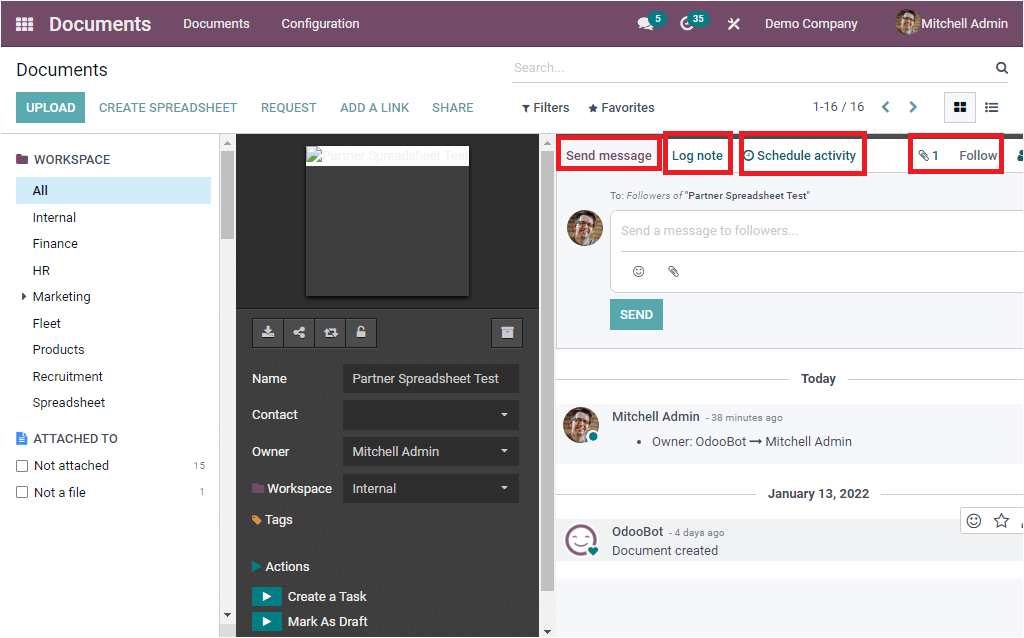
Task: Open the Contact dropdown
Action: 504,415
